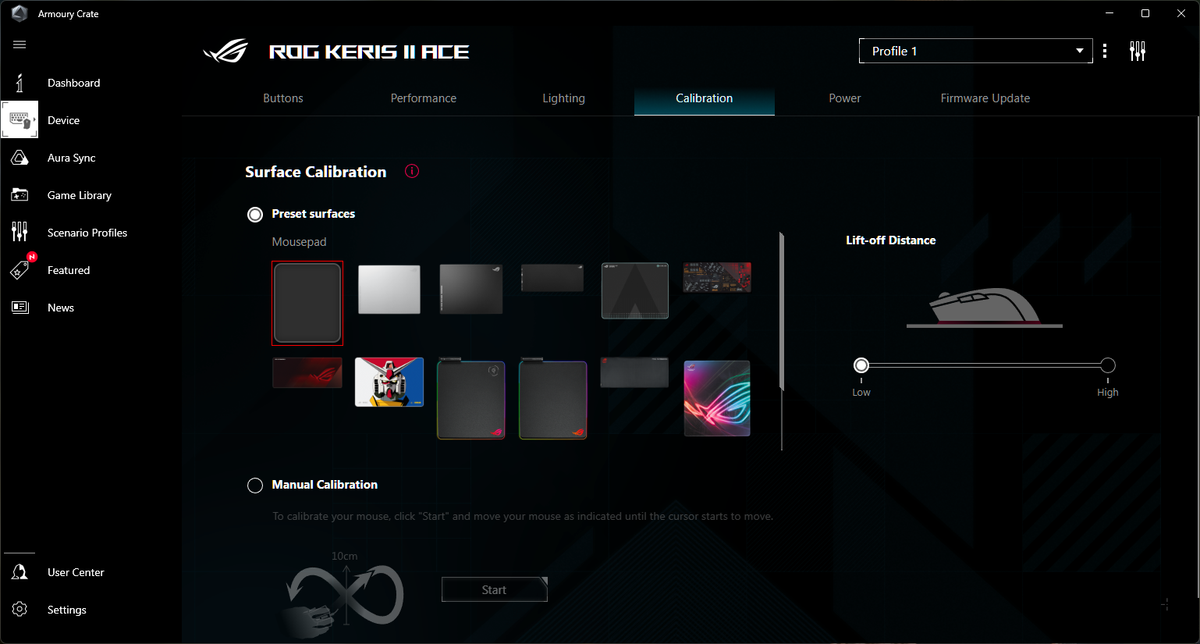Click the Aura Sync icon
This screenshot has height=644, width=1200.
(19, 158)
